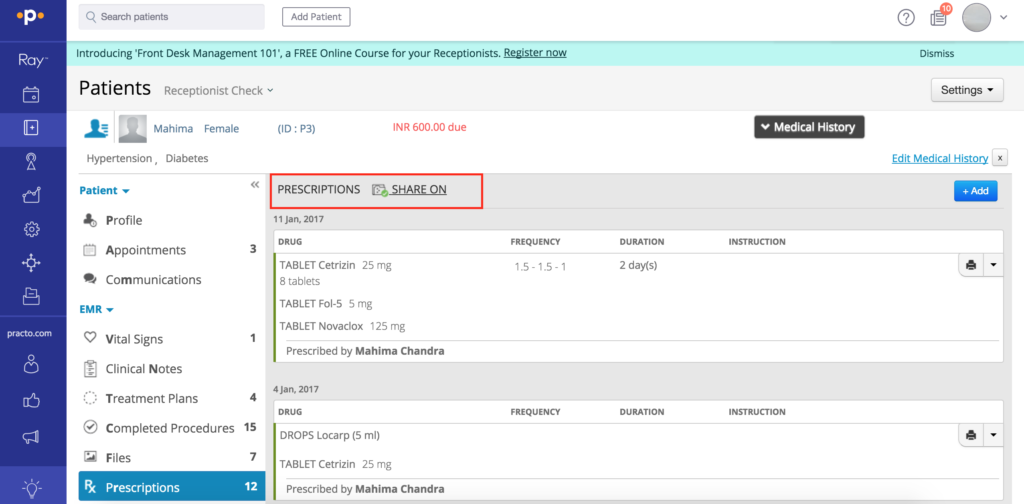Close medical history bar with x button

1000,158
